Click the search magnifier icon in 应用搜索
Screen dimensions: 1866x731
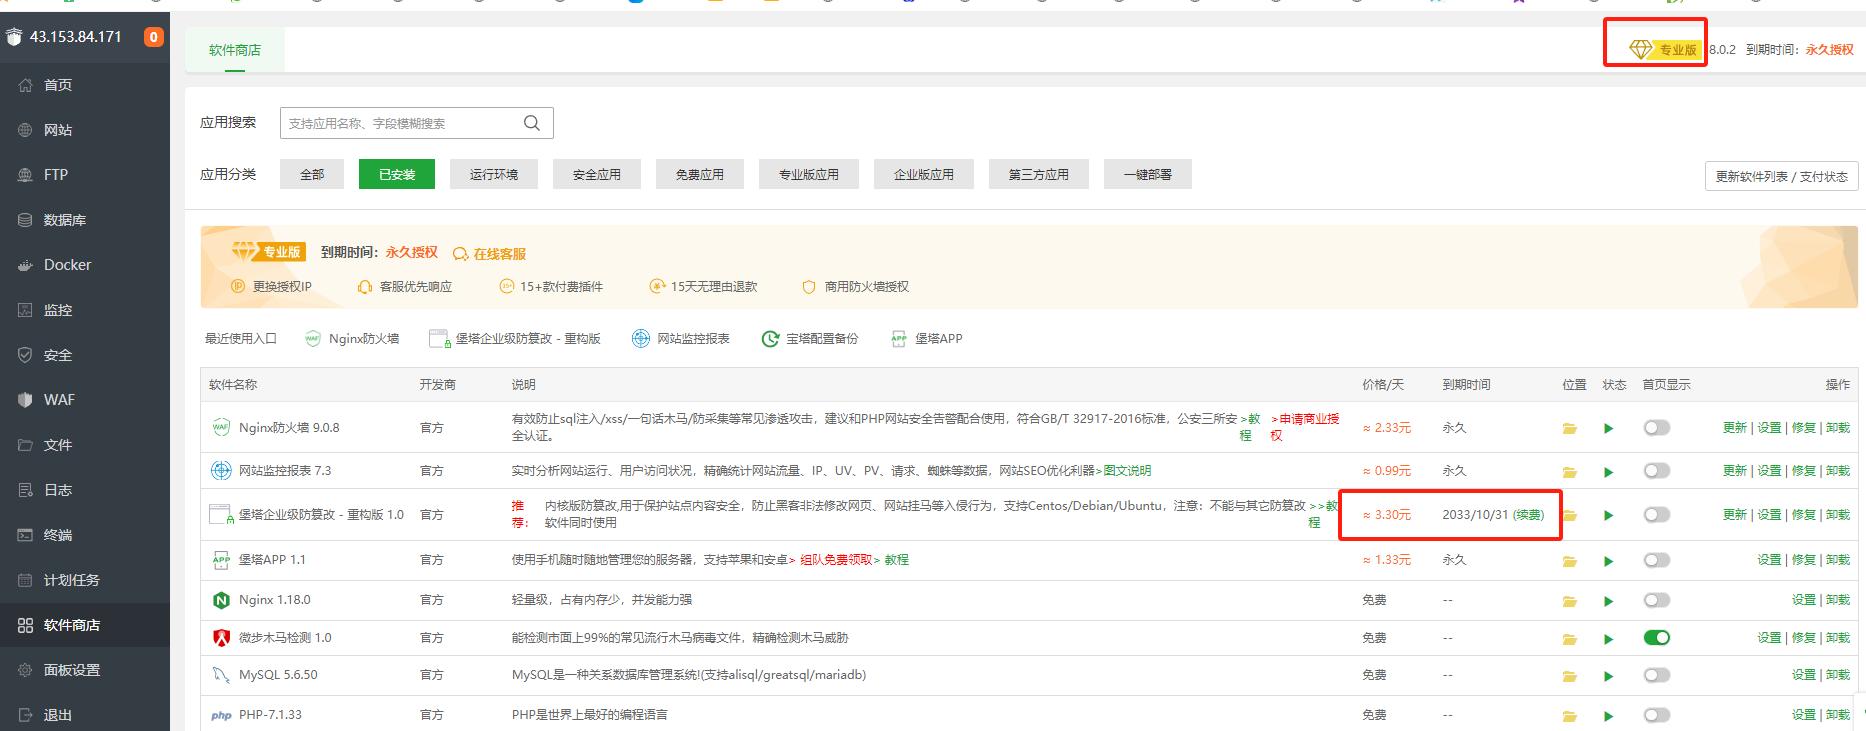[532, 123]
